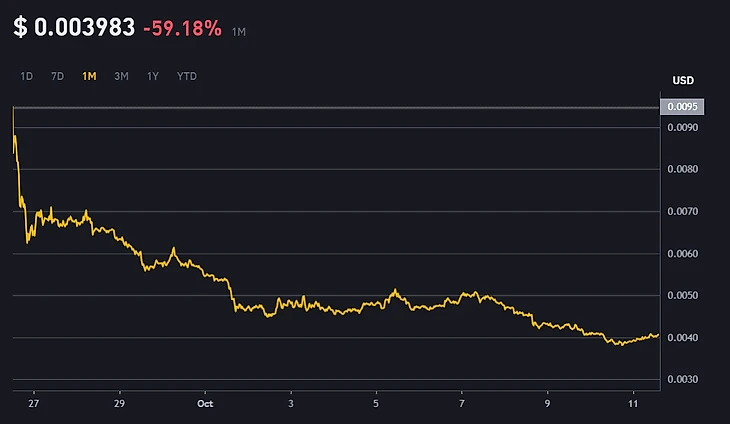Click the highlighted 0.0095 price tag
This screenshot has width=730, height=424.
click(684, 107)
